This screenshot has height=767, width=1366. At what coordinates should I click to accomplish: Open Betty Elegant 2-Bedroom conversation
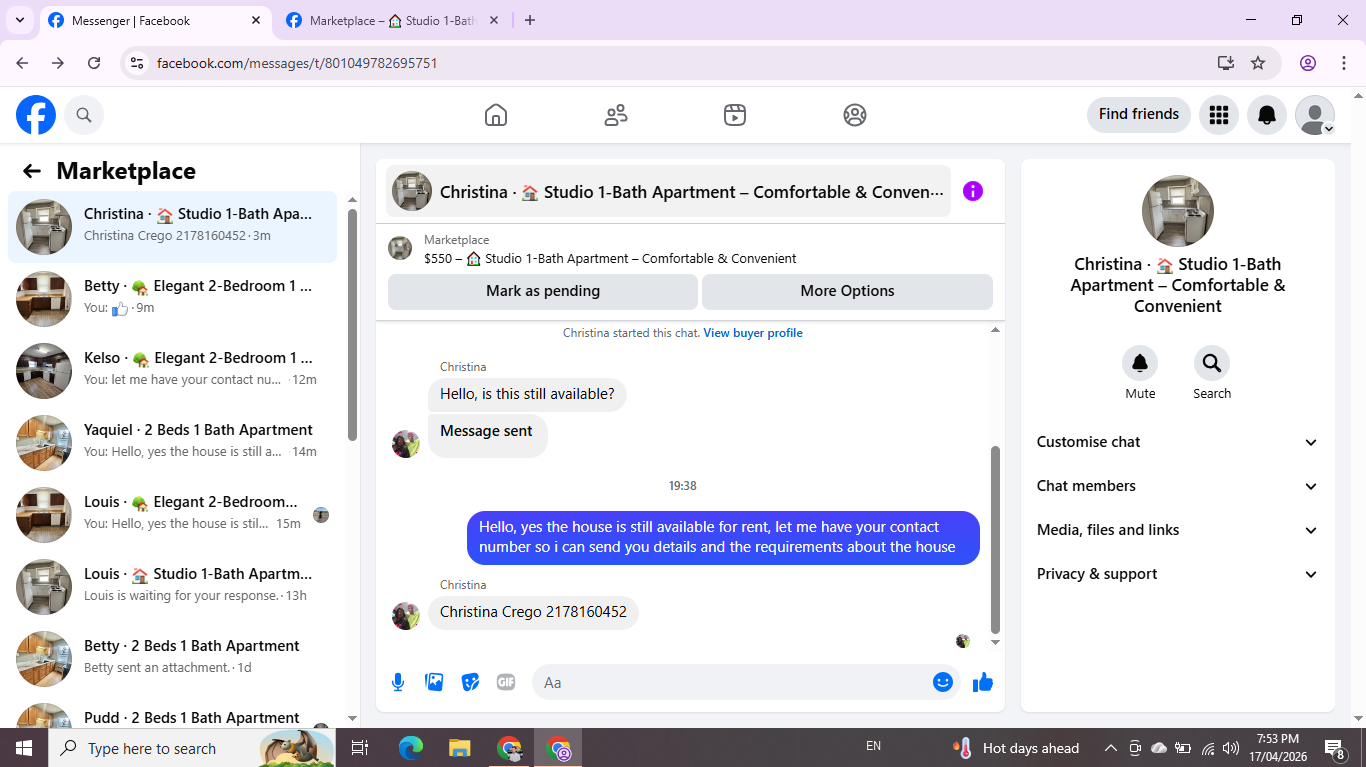[173, 299]
